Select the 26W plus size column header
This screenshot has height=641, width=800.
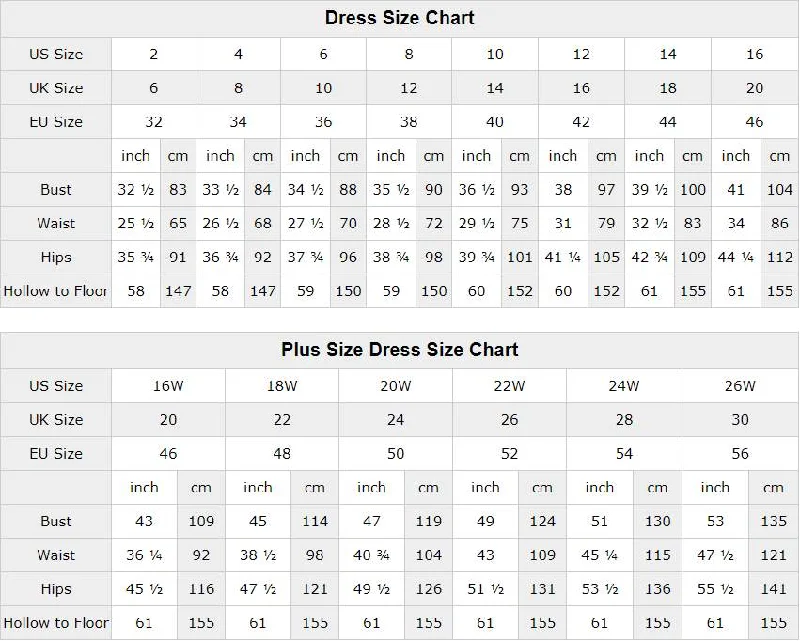point(740,386)
